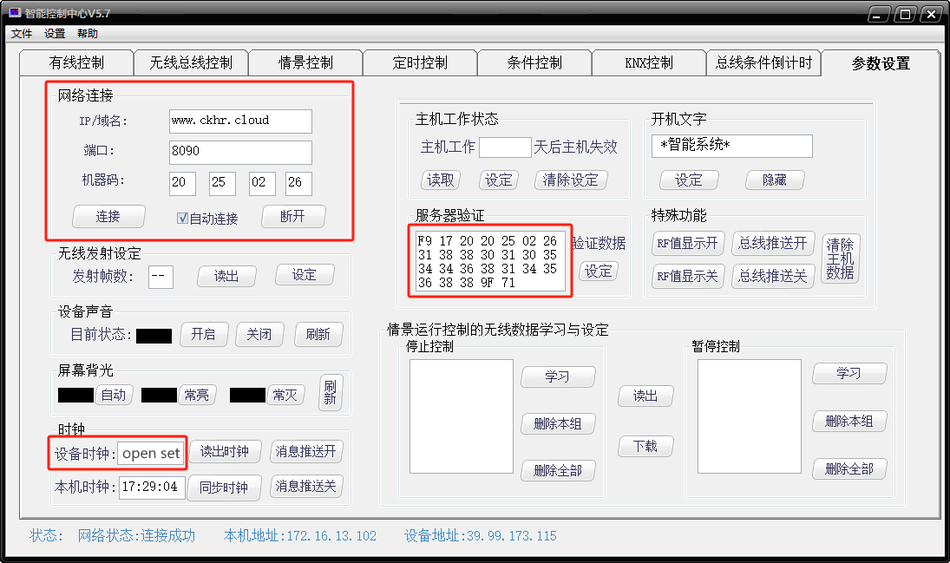Set screen backlight to 常亮
This screenshot has height=563, width=950.
[x=197, y=395]
